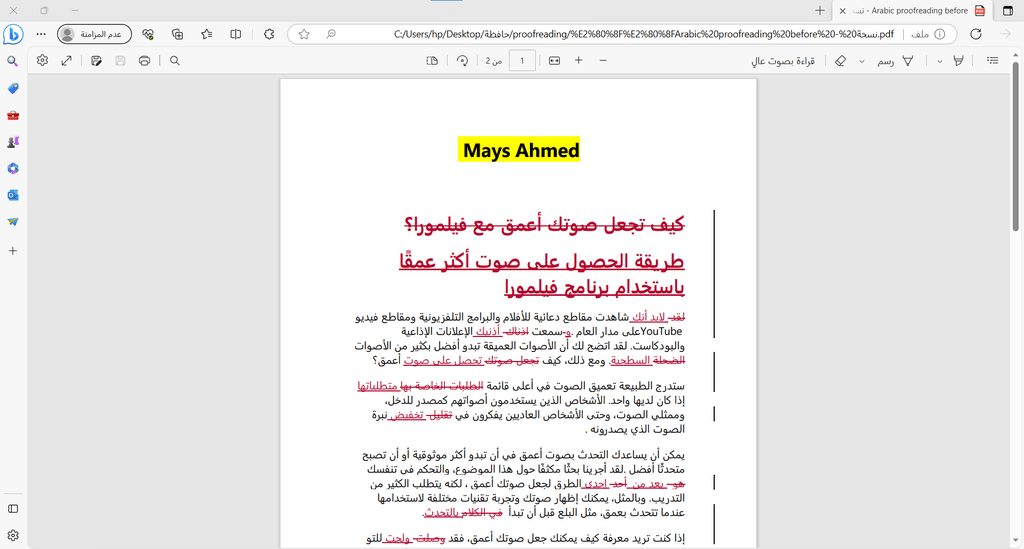Open the sidebar Drop paper-plane icon
The image size is (1024, 549).
pos(12,222)
